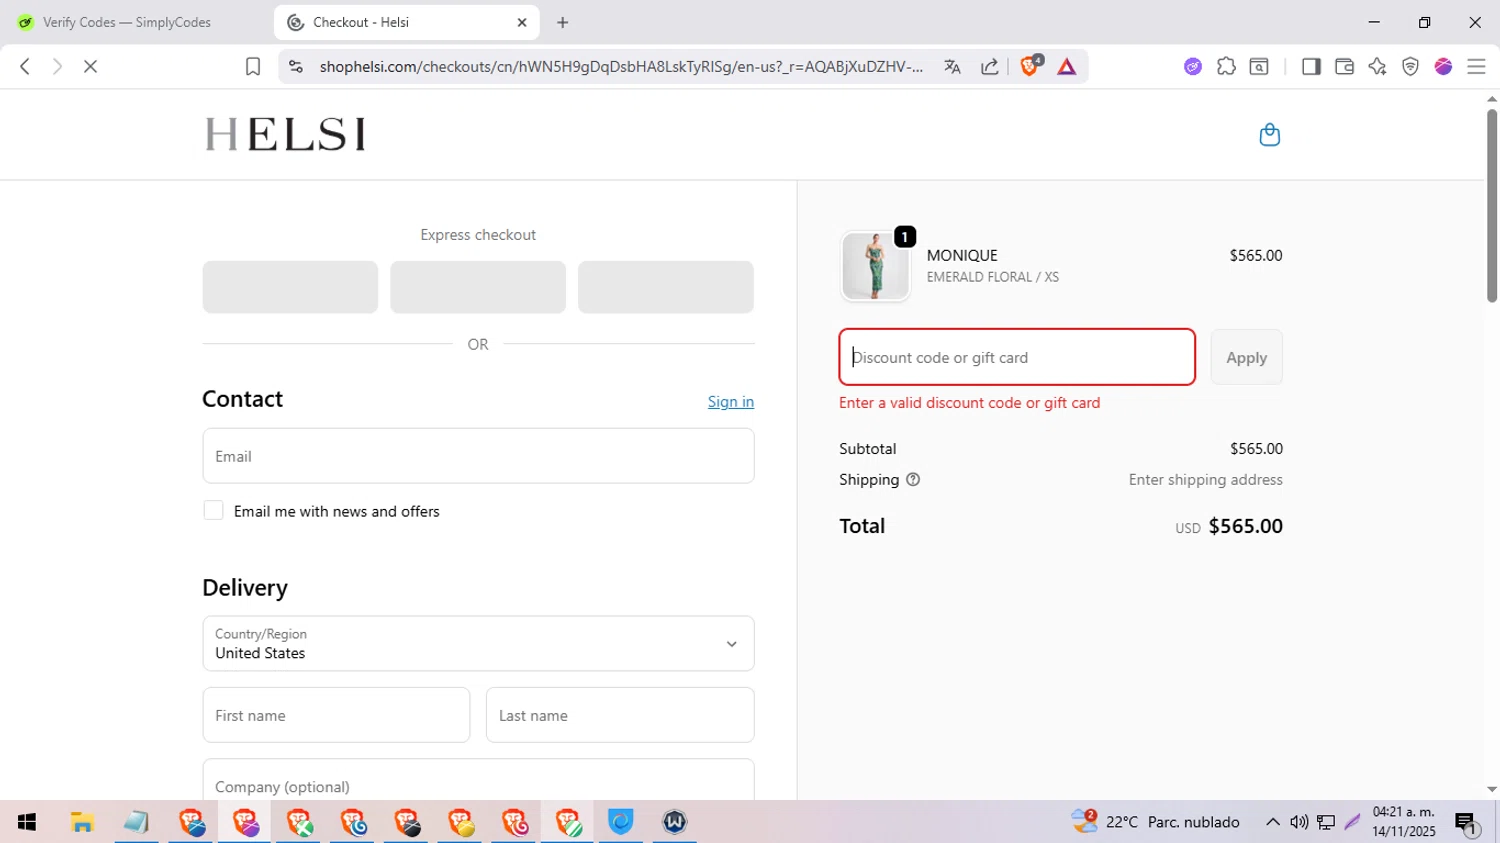Click the MONIQUE product name text
This screenshot has width=1500, height=843.
(962, 255)
